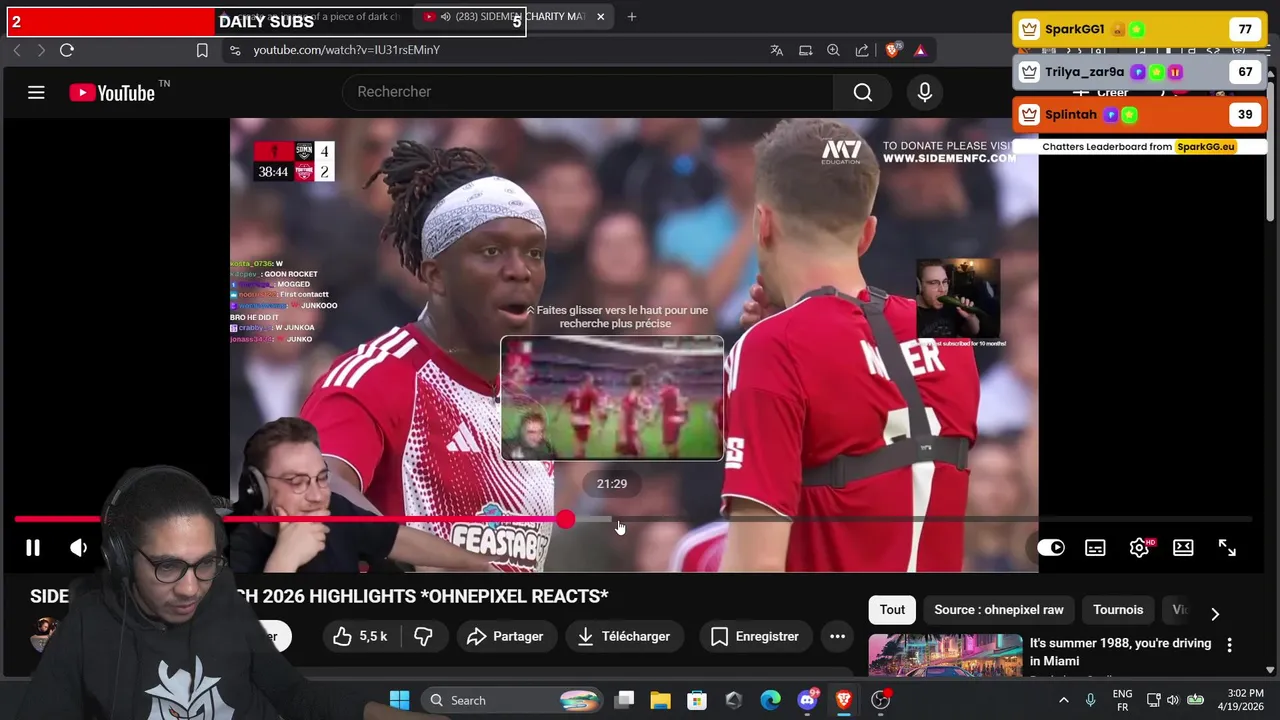Expand the system tray hidden icons chevron
The width and height of the screenshot is (1280, 720).
tap(1063, 700)
